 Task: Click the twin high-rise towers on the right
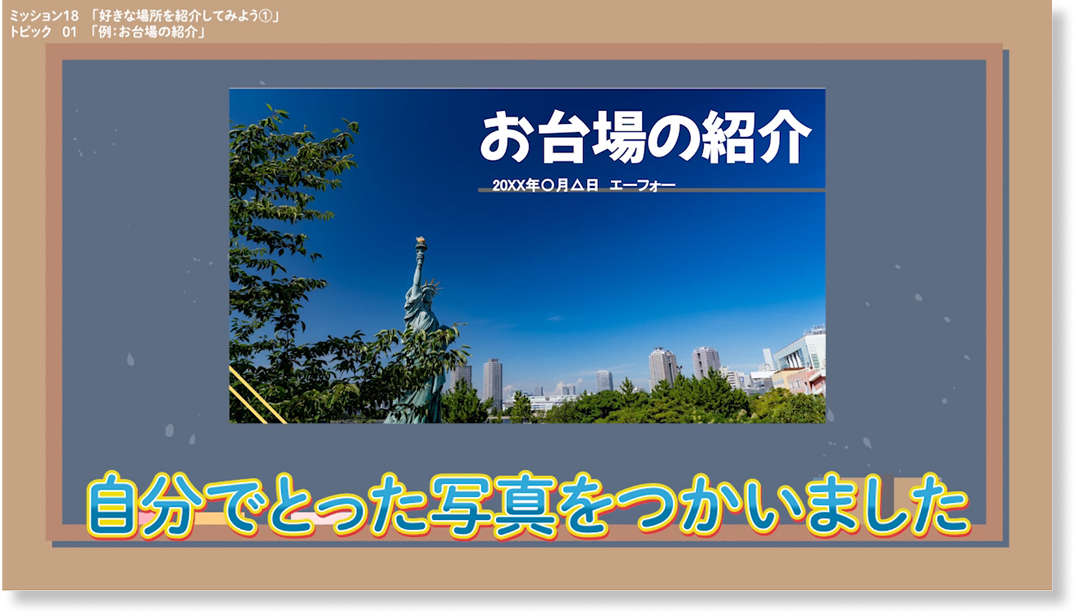pyautogui.click(x=682, y=364)
